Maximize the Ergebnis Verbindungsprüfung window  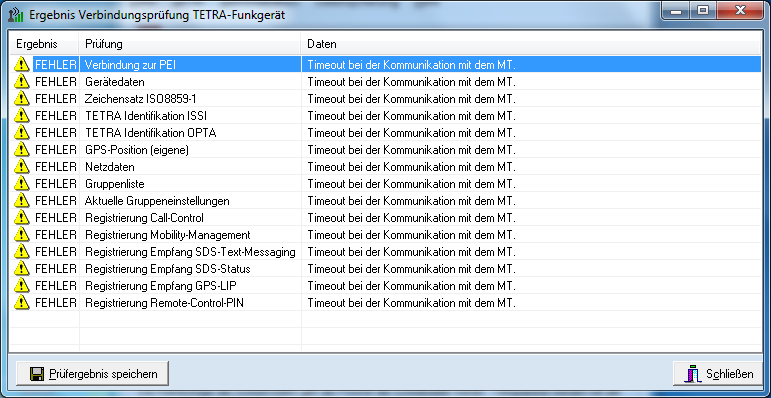(x=703, y=10)
